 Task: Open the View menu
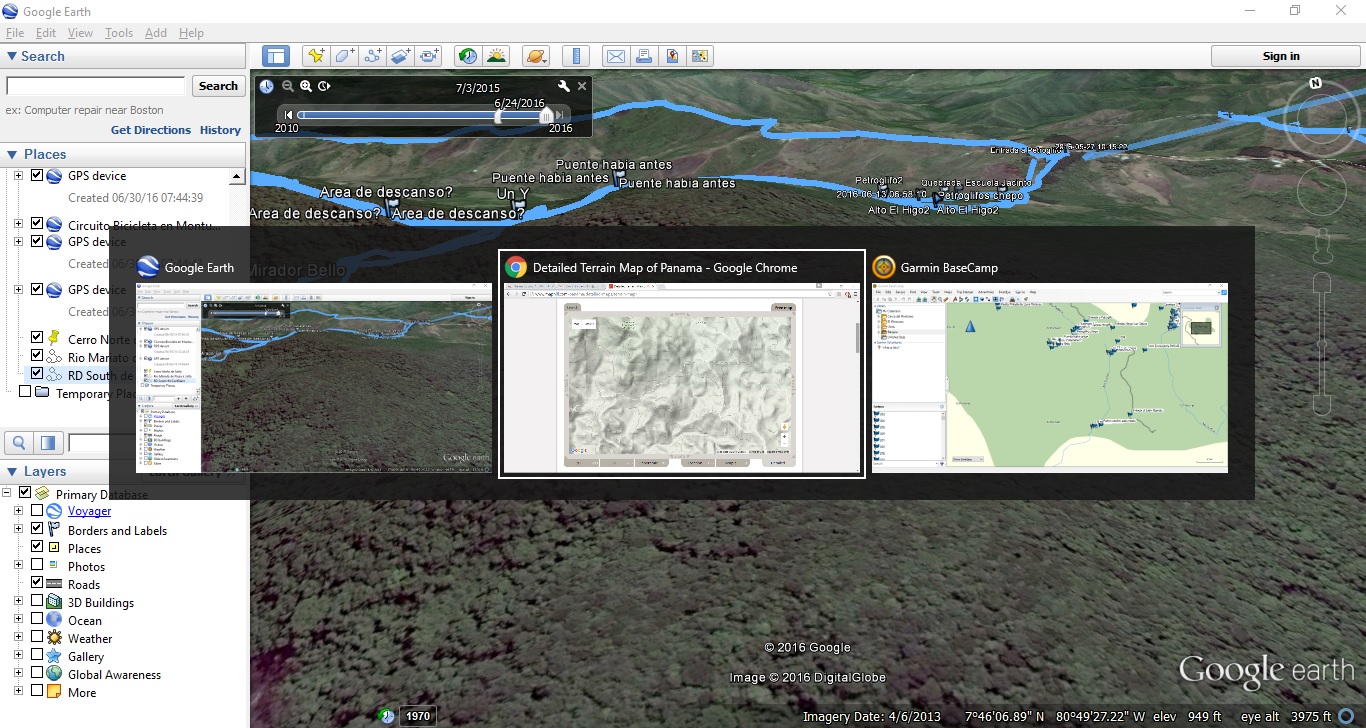click(x=80, y=33)
